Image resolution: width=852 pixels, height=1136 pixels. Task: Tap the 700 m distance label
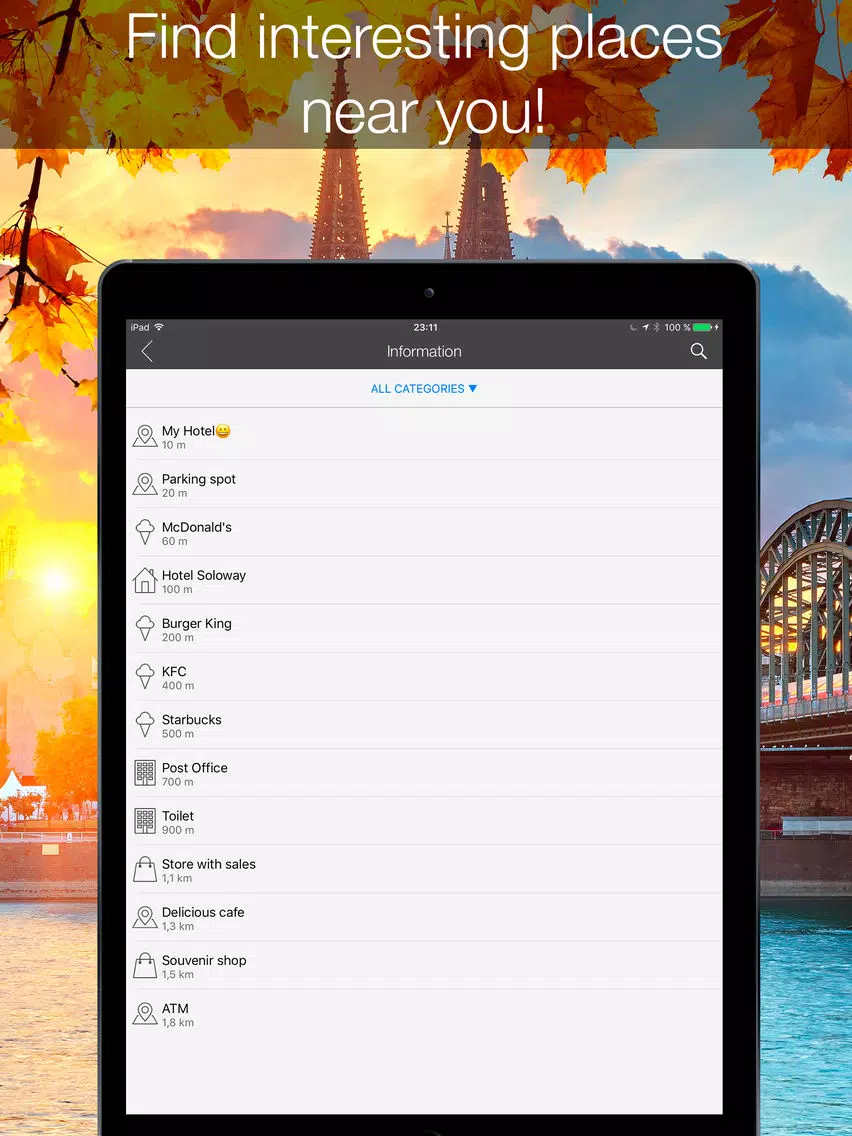[178, 782]
